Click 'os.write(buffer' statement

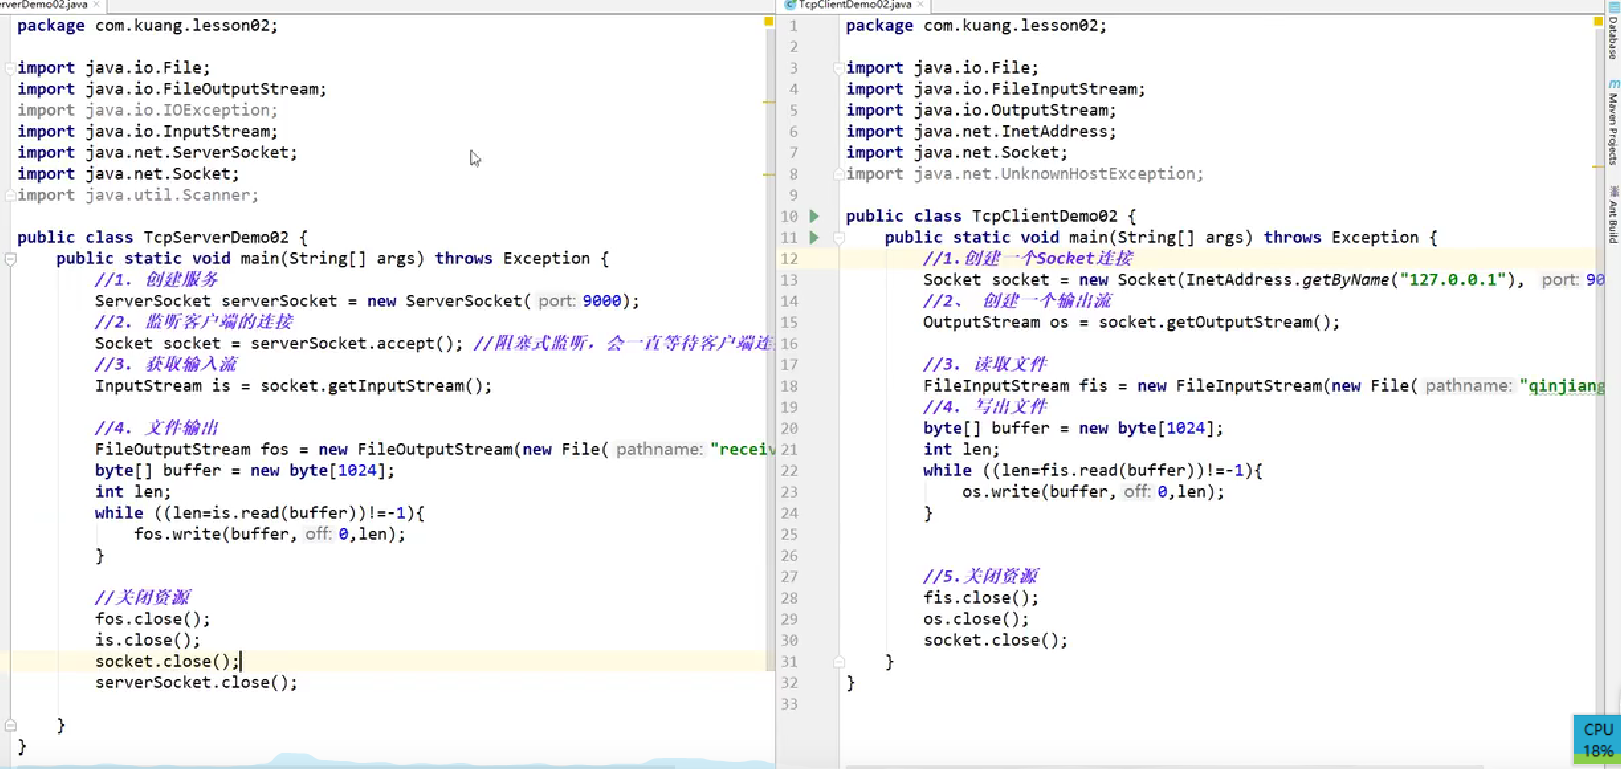(1035, 492)
